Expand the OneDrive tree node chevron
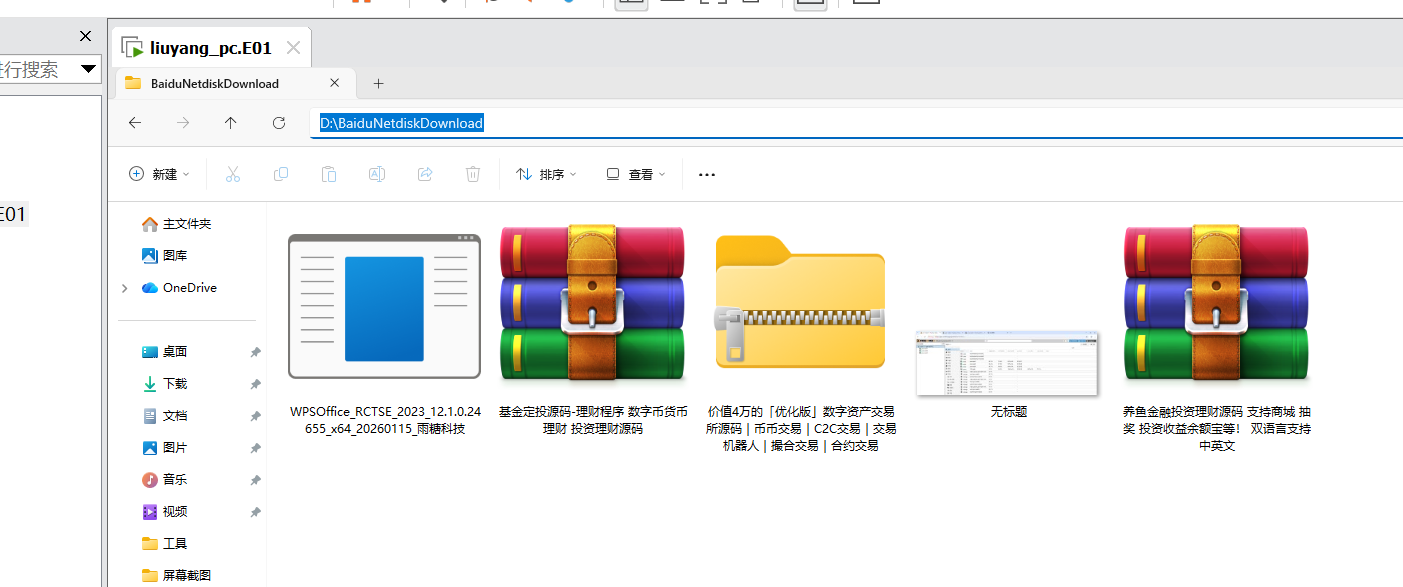Viewport: 1403px width, 587px height. pyautogui.click(x=125, y=288)
